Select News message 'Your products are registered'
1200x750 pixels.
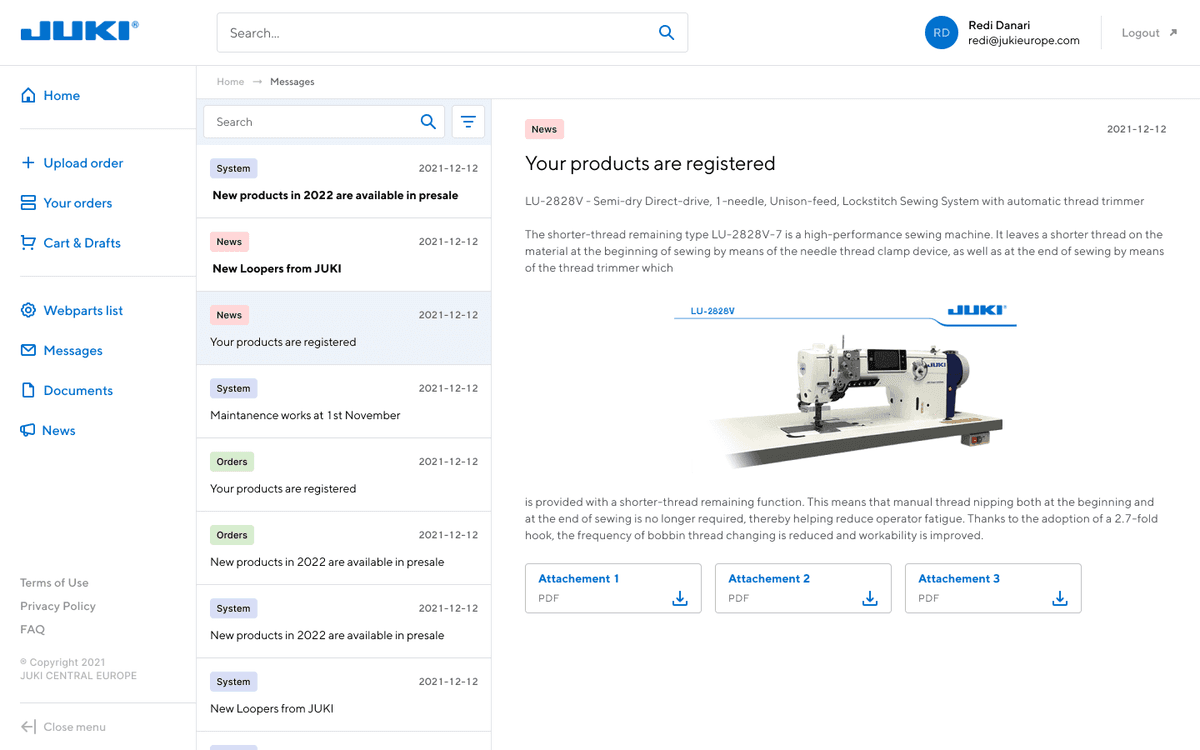[344, 328]
